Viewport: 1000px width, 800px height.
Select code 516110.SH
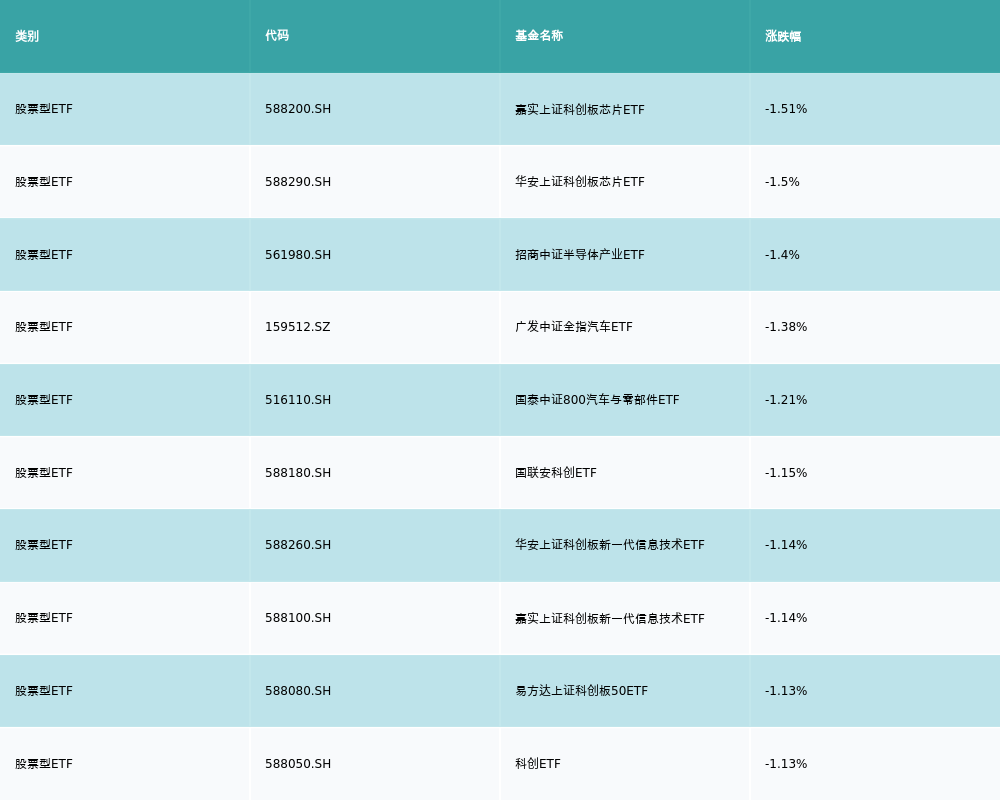(x=298, y=400)
